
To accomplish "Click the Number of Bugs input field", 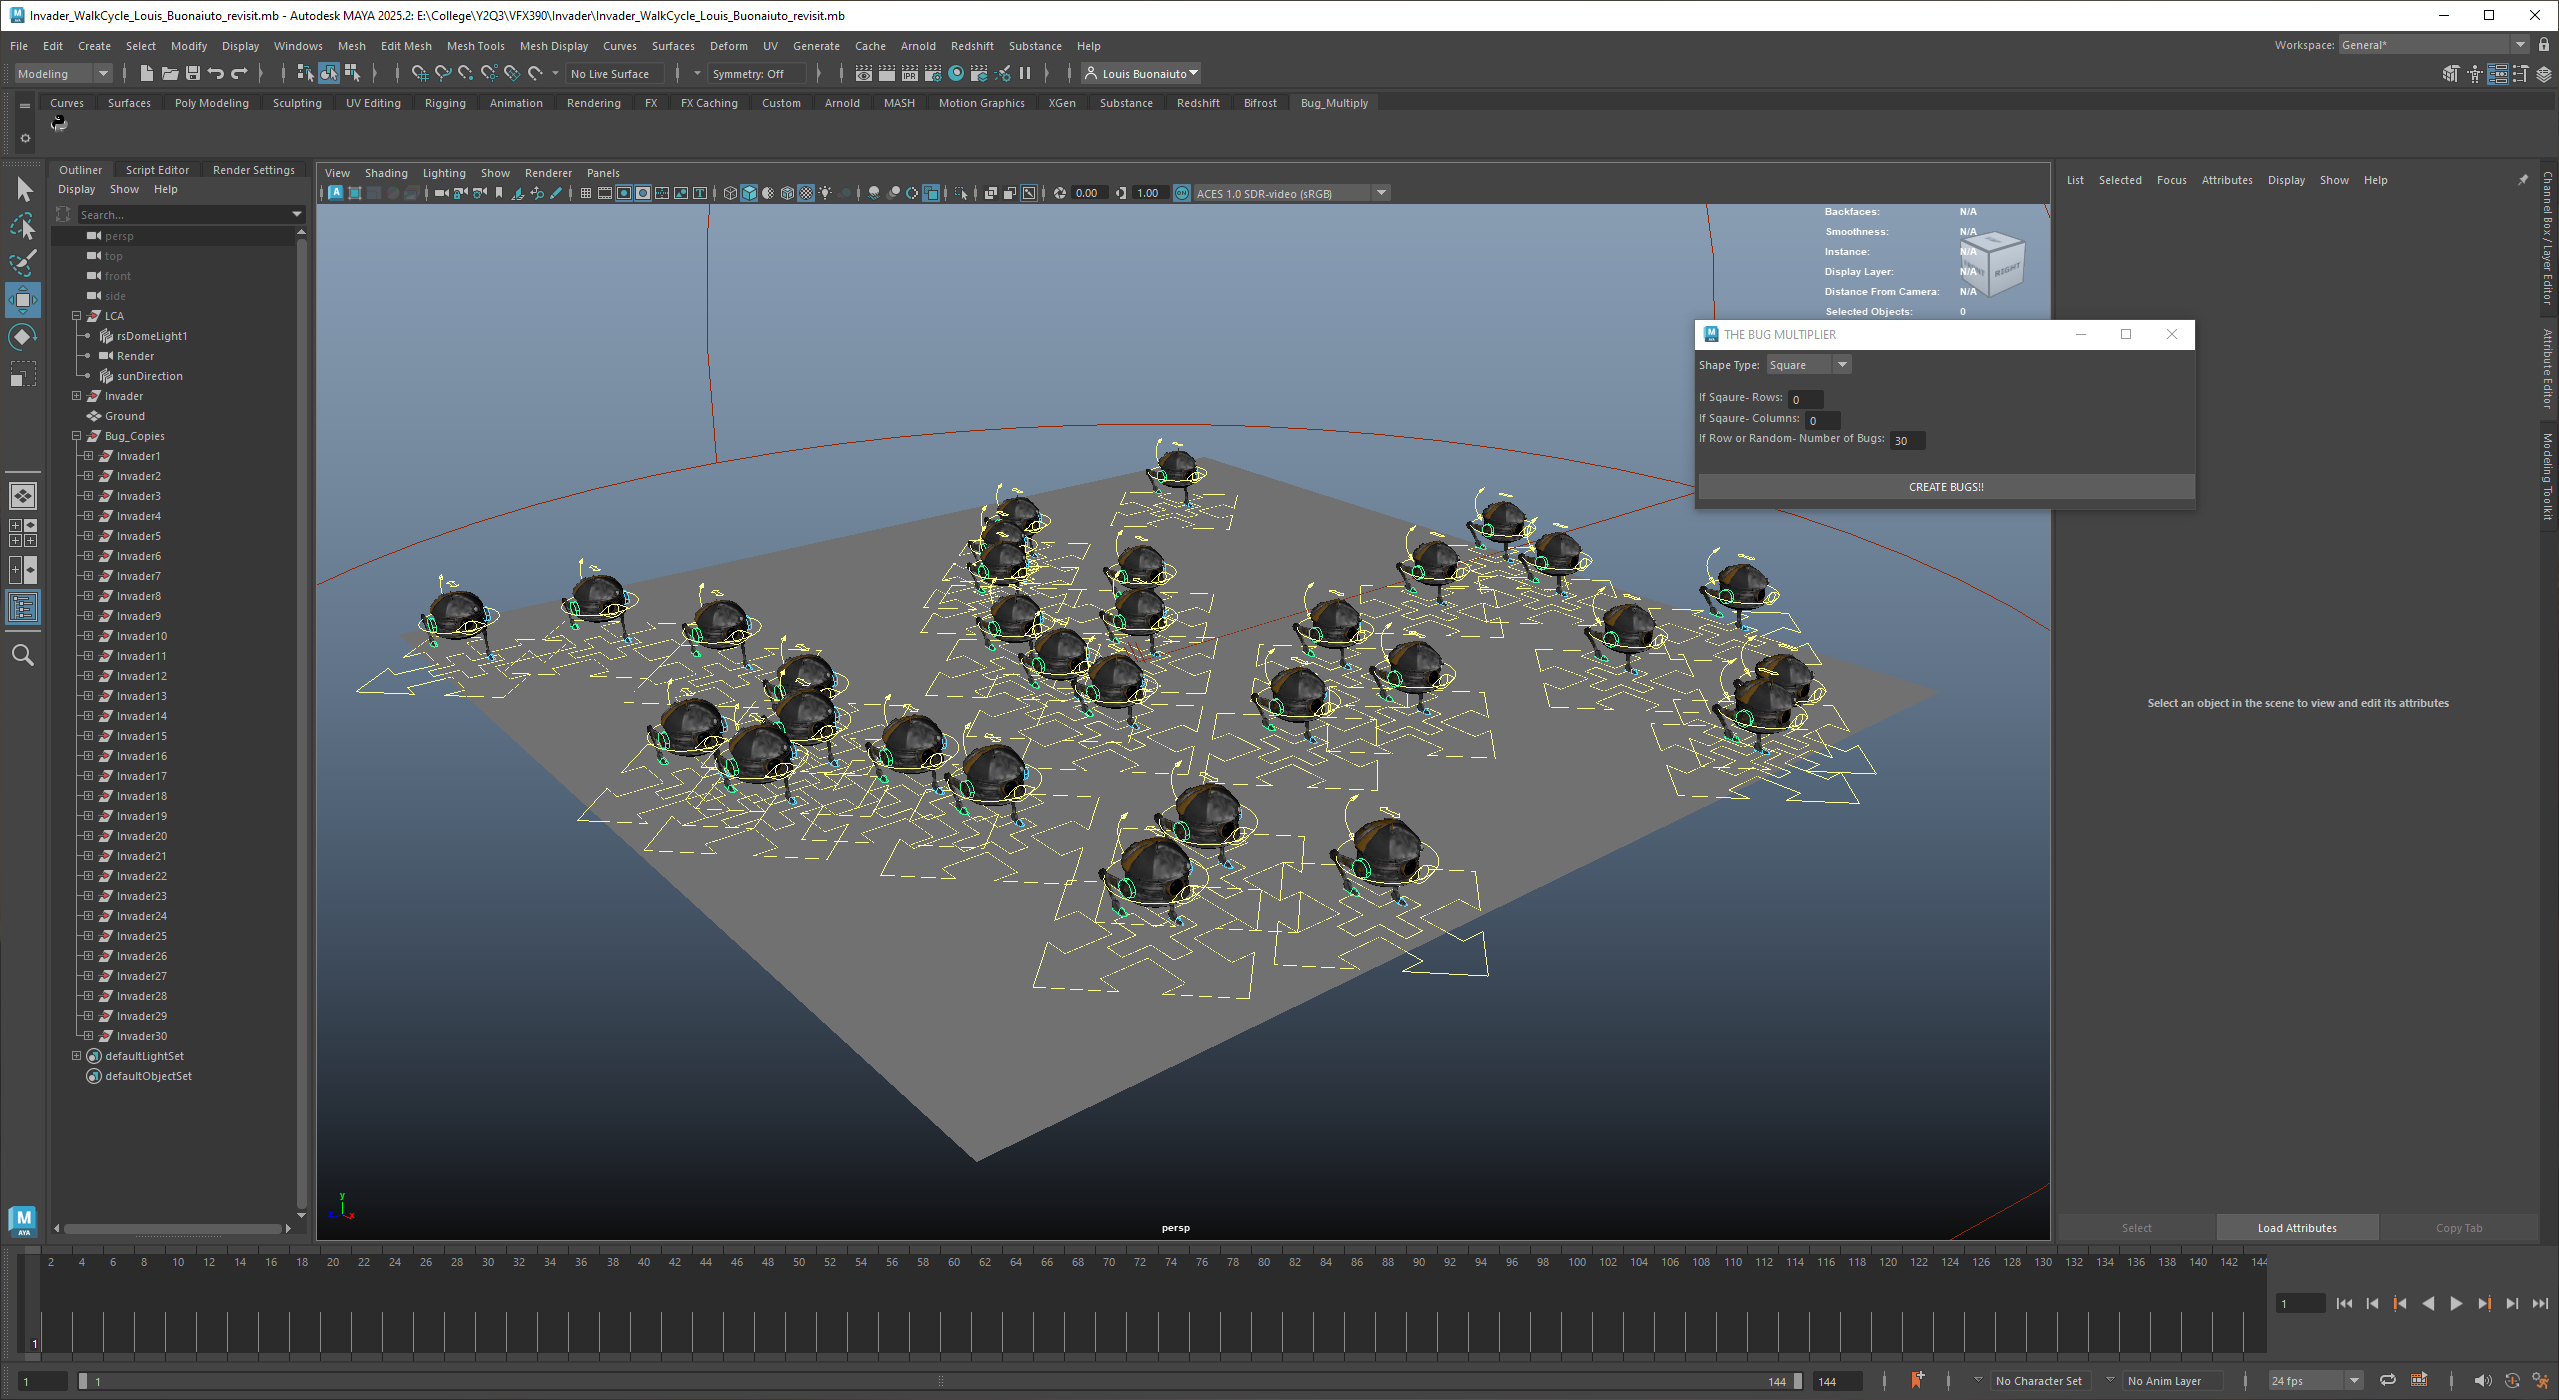I will (x=1906, y=440).
